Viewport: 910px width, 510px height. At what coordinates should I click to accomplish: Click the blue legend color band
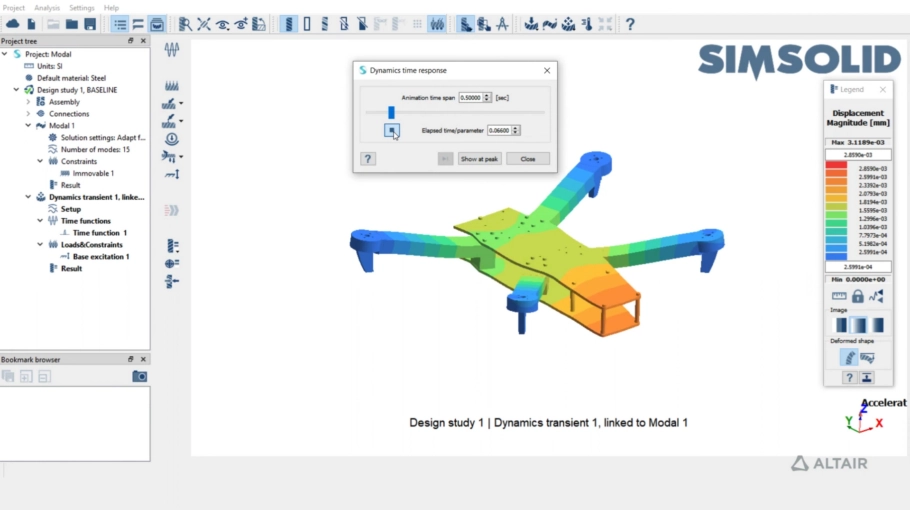pyautogui.click(x=836, y=256)
